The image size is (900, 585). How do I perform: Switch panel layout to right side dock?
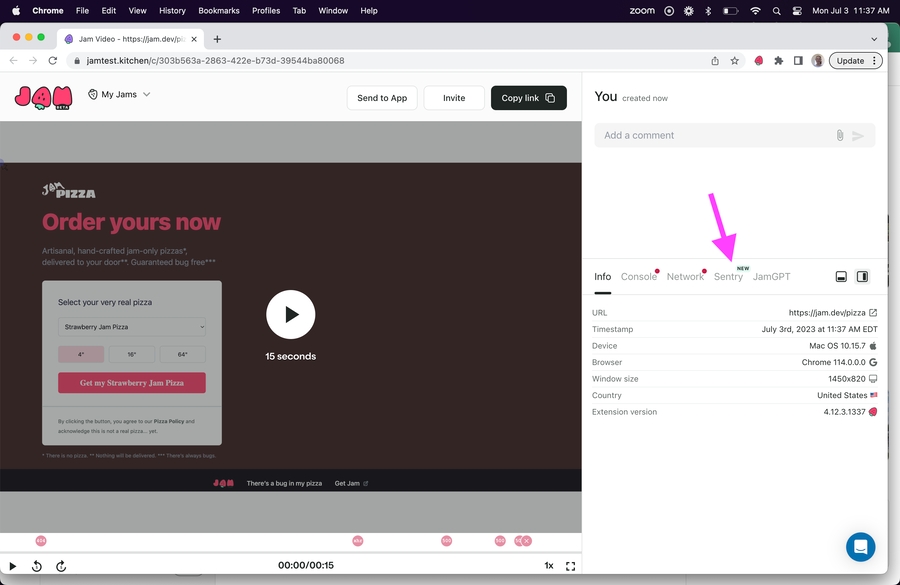tap(862, 277)
